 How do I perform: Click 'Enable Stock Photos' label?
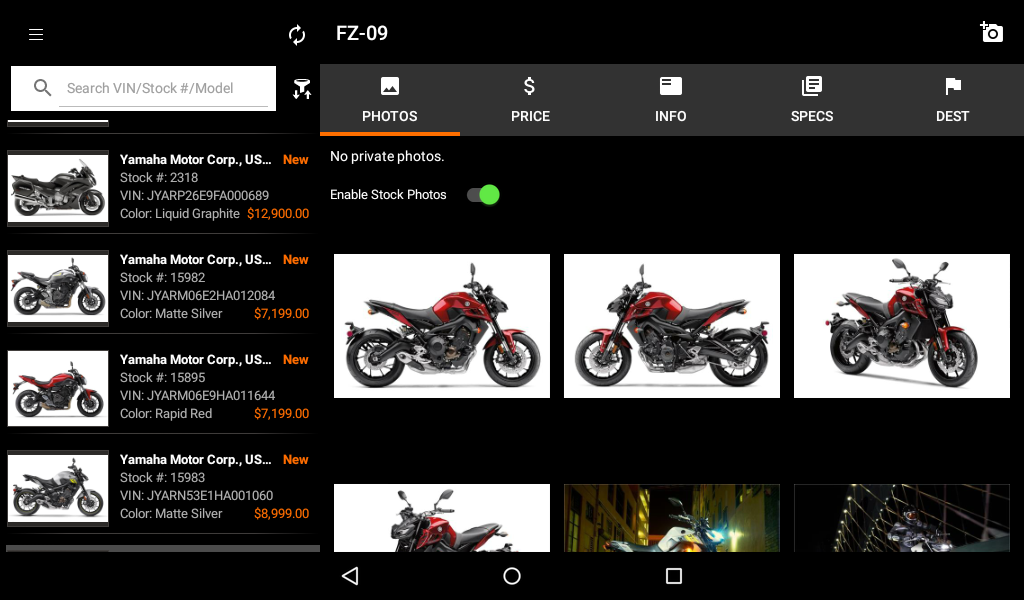pos(388,195)
